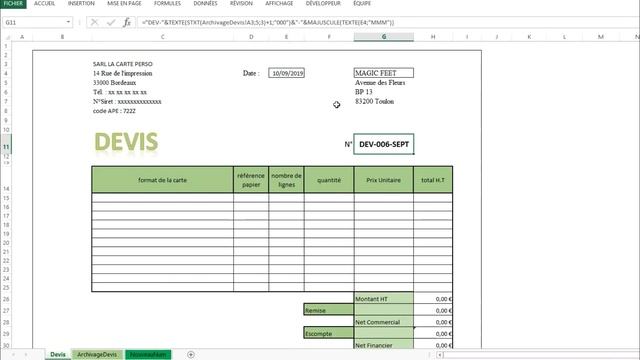
Task: Click the horizontal scrollbar left arrow
Action: pos(440,355)
